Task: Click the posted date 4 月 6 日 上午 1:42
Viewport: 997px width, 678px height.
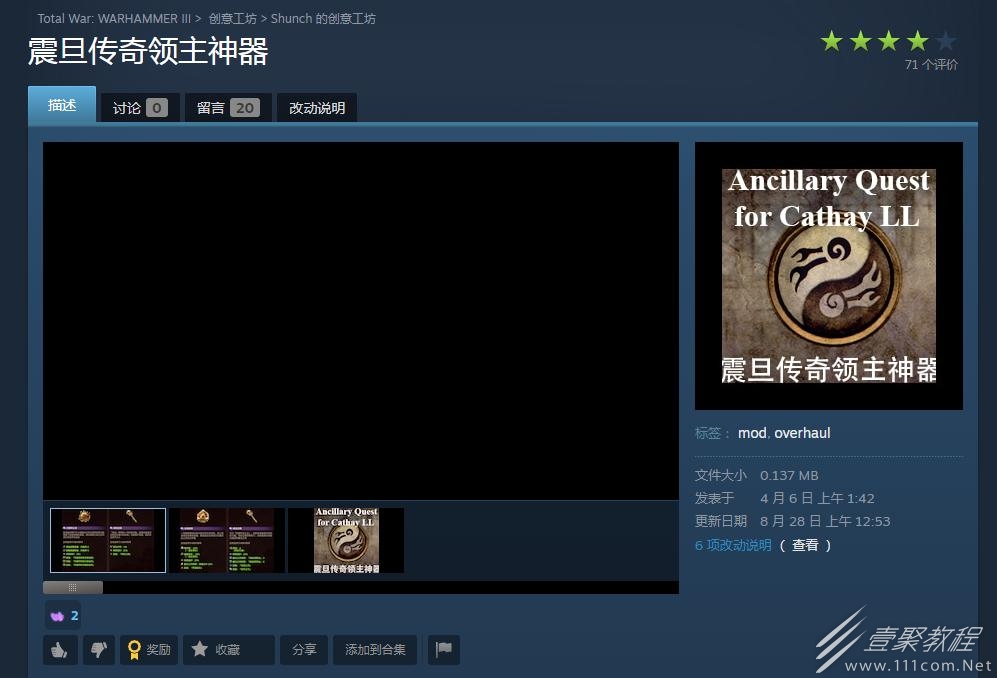Action: [x=817, y=498]
